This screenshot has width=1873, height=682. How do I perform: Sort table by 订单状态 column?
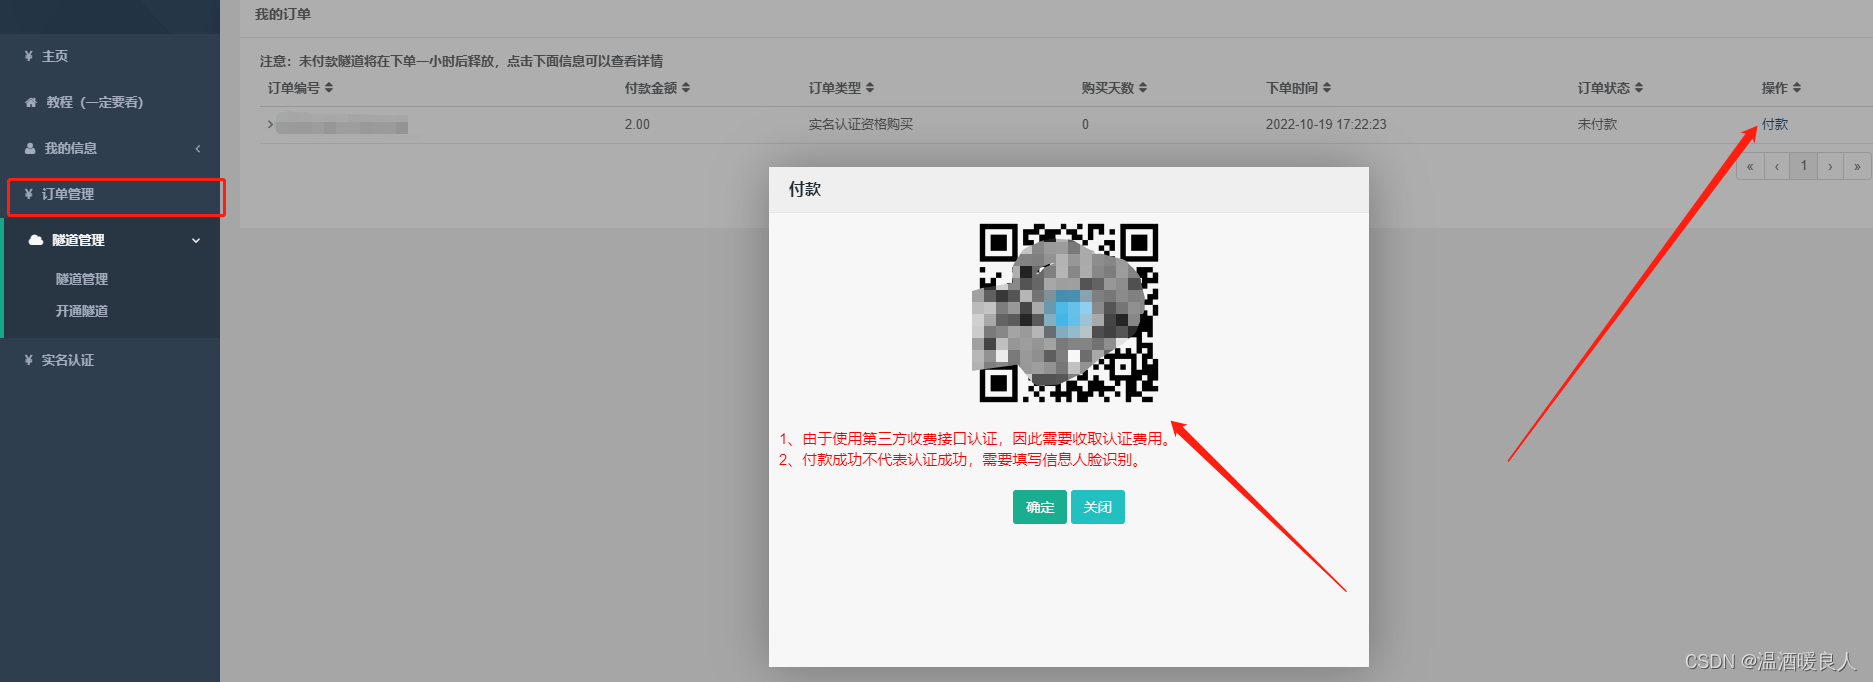coord(1610,88)
